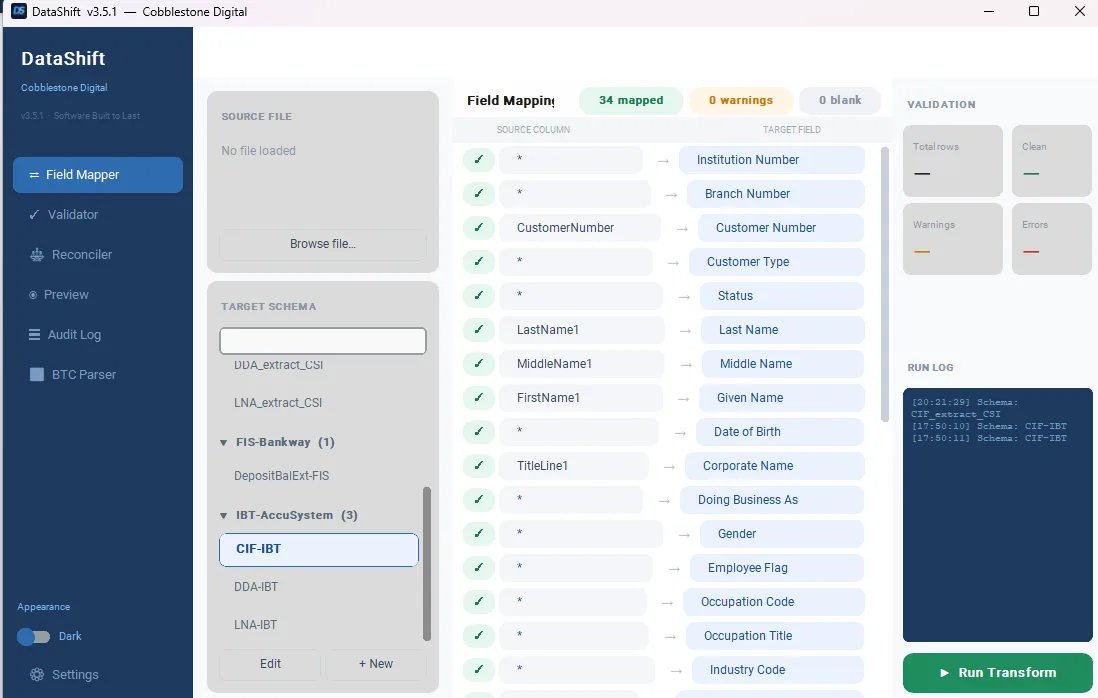Viewport: 1098px width, 698px height.
Task: Click check icon of Industry Code row
Action: coord(479,669)
